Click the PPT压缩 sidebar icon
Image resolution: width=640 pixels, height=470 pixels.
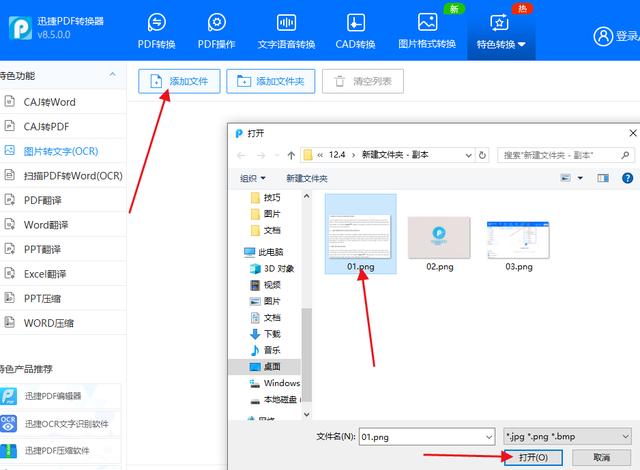click(x=9, y=298)
